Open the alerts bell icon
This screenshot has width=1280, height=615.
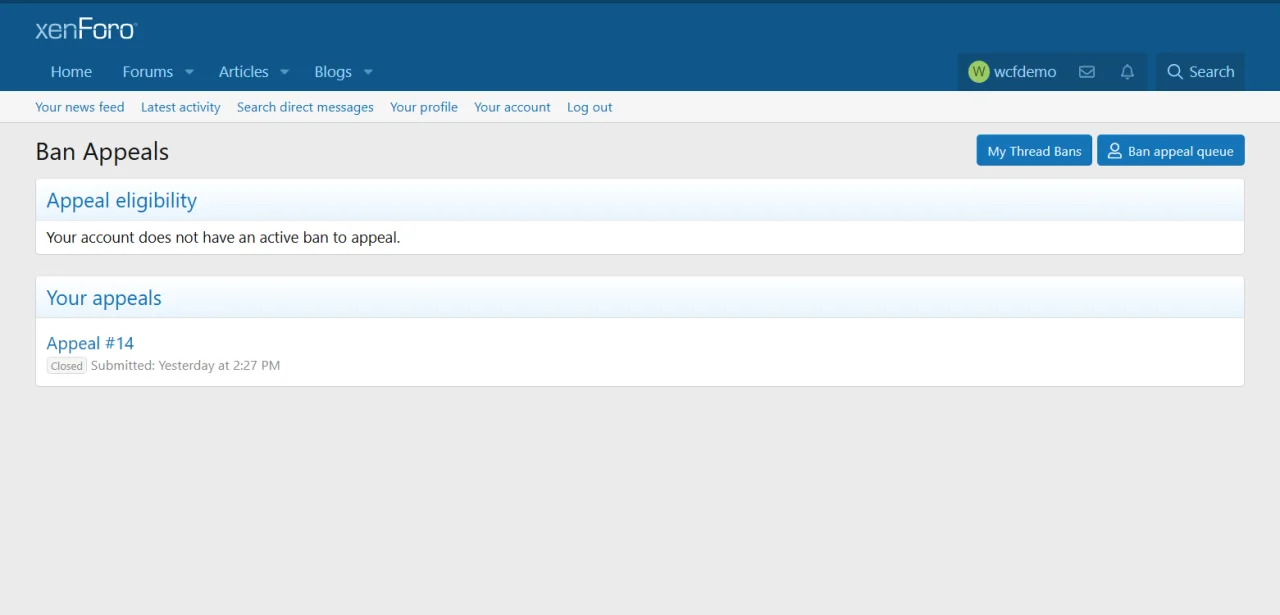tap(1127, 72)
